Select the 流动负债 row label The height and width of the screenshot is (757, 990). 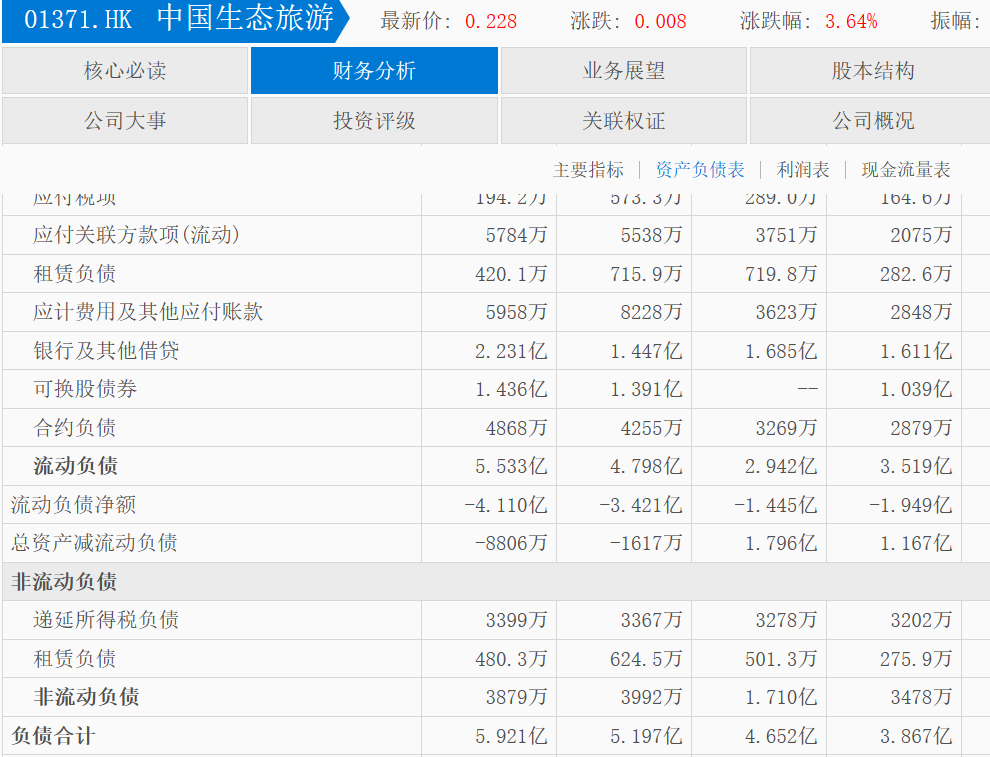click(x=75, y=466)
